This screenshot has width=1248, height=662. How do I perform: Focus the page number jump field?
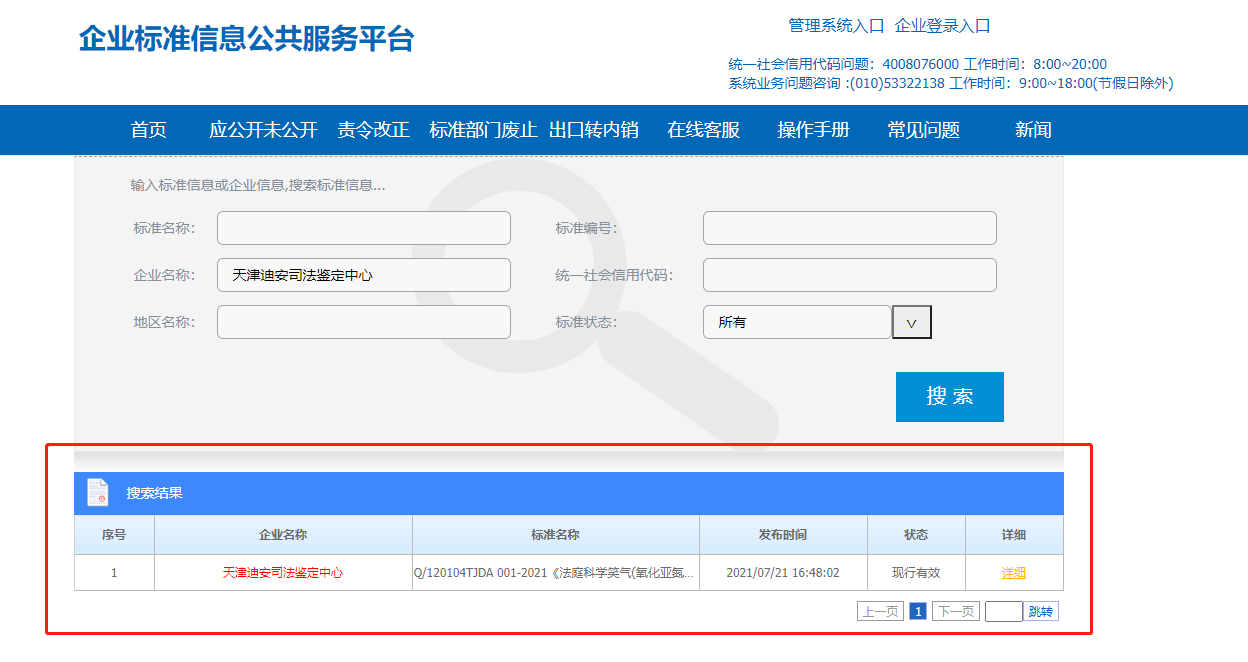coord(1003,611)
